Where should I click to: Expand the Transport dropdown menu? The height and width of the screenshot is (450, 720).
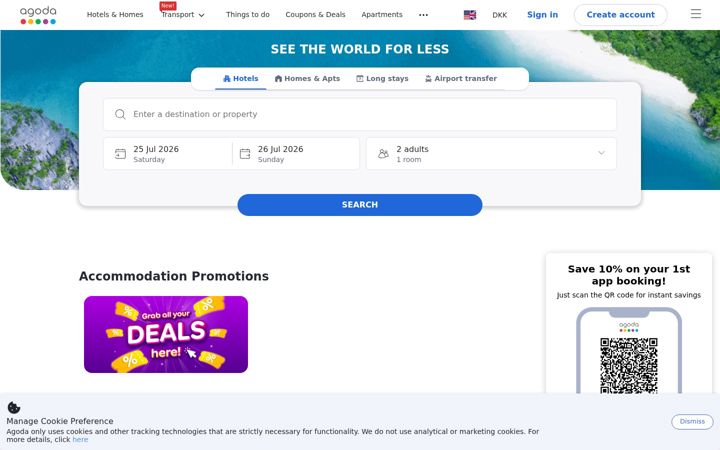[183, 15]
